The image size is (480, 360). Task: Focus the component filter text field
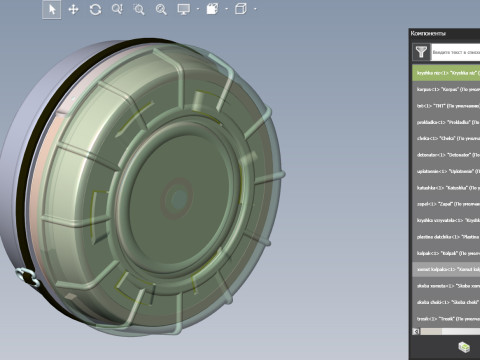(x=456, y=52)
